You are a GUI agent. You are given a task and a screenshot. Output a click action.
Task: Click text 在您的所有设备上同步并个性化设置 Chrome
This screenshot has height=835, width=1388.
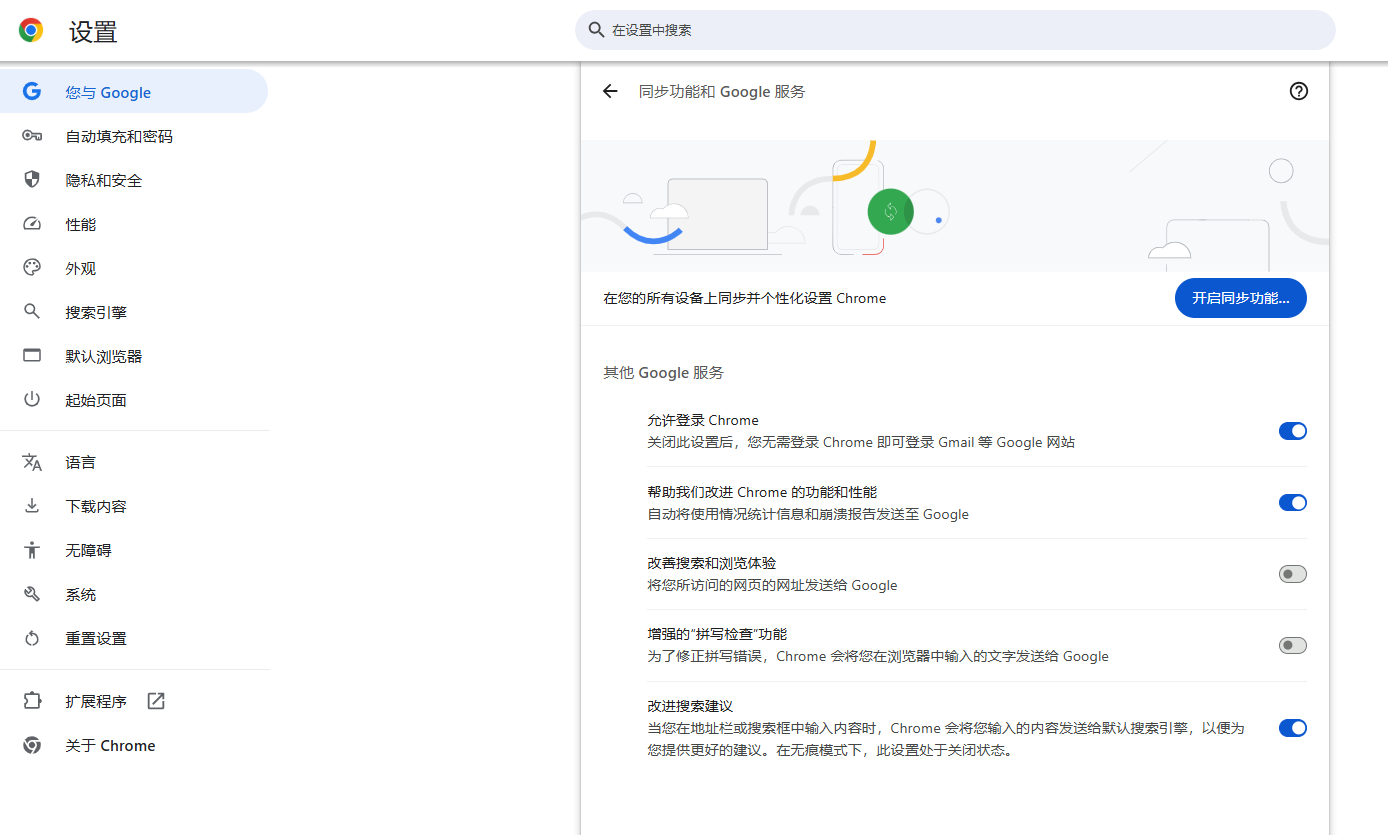click(x=744, y=298)
